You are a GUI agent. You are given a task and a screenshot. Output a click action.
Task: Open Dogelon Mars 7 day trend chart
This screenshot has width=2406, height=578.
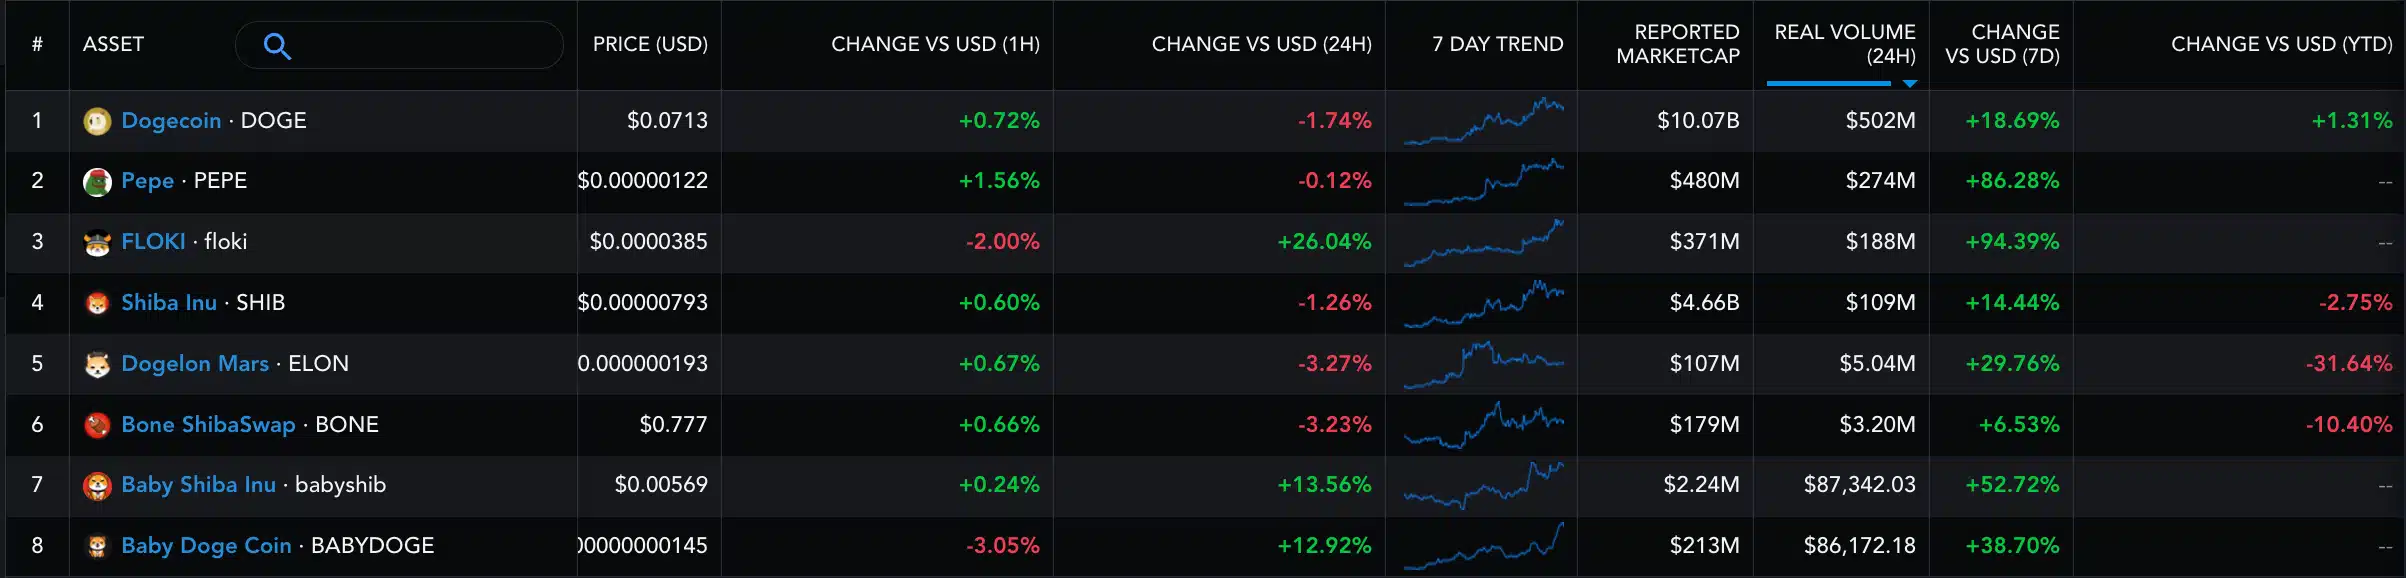(1483, 364)
